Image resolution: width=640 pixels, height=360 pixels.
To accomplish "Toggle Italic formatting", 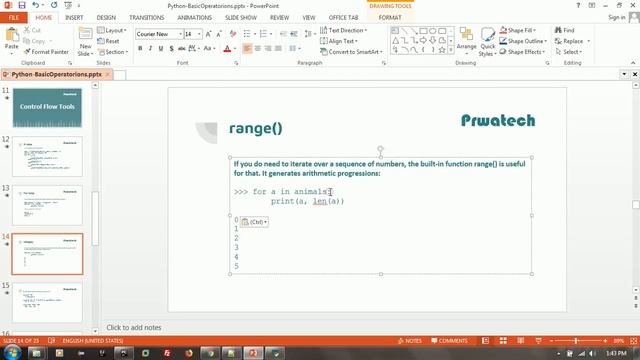I will pos(150,49).
